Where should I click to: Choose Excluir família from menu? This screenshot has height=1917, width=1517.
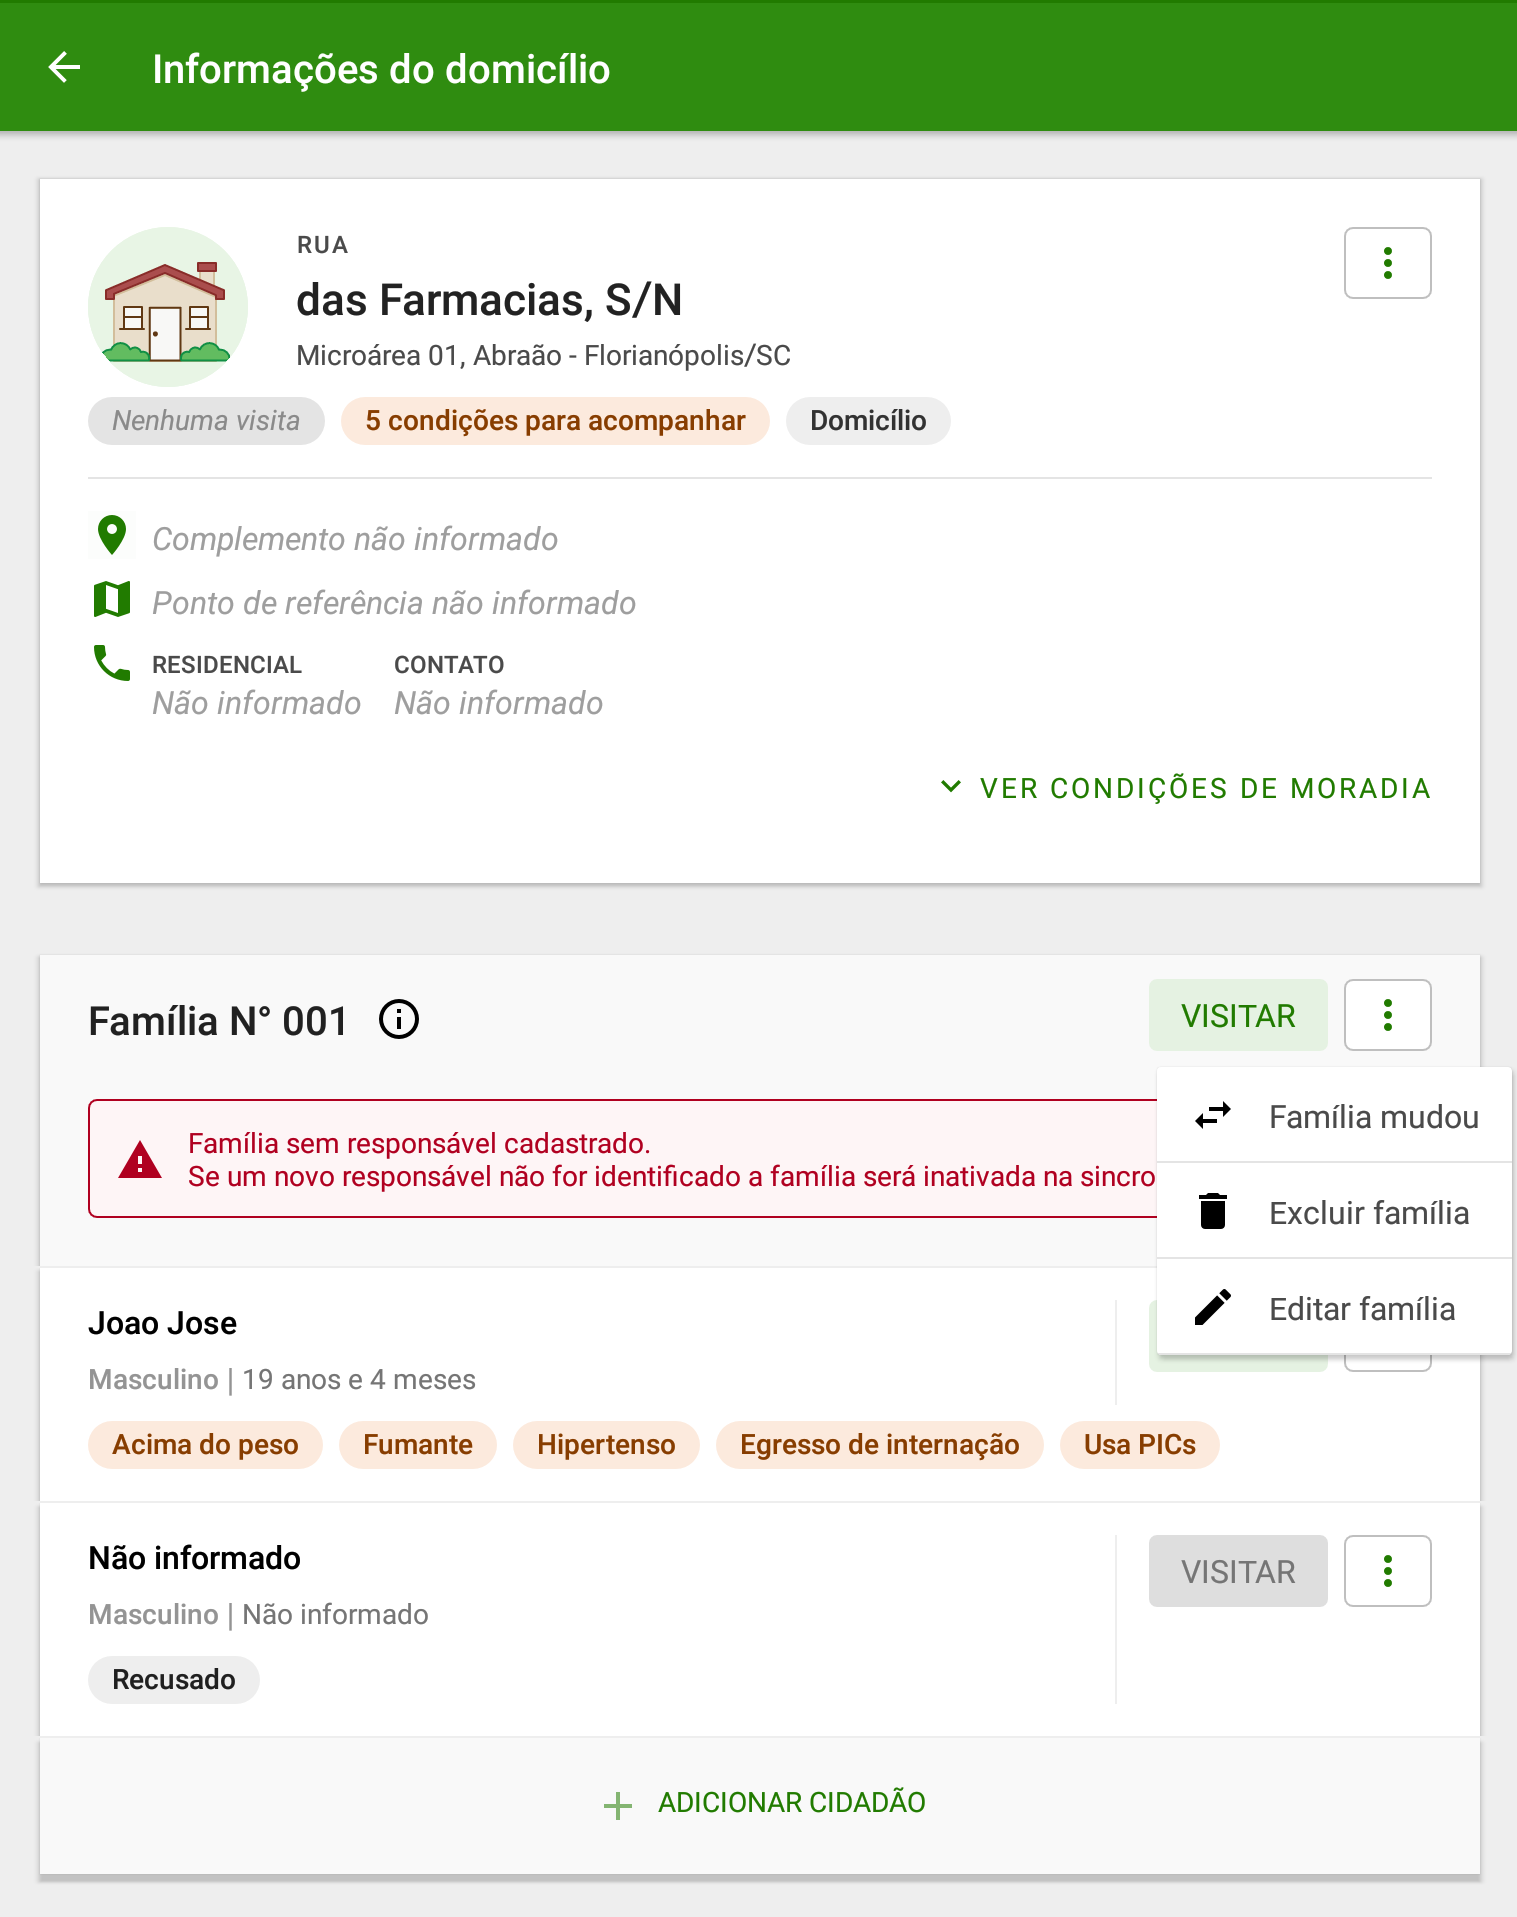(x=1334, y=1212)
